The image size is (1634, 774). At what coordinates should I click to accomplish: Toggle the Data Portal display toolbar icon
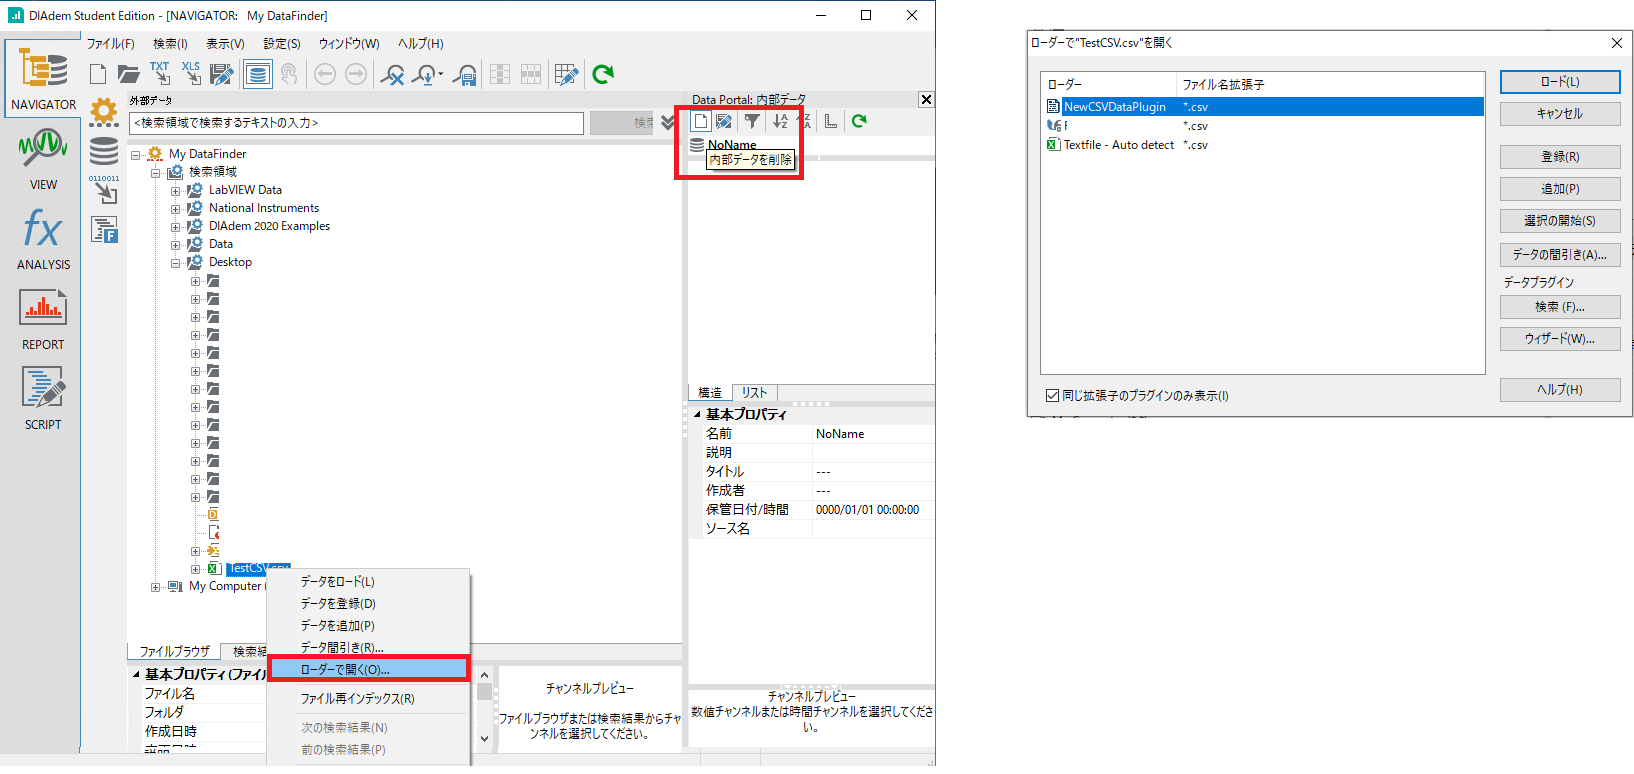257,74
